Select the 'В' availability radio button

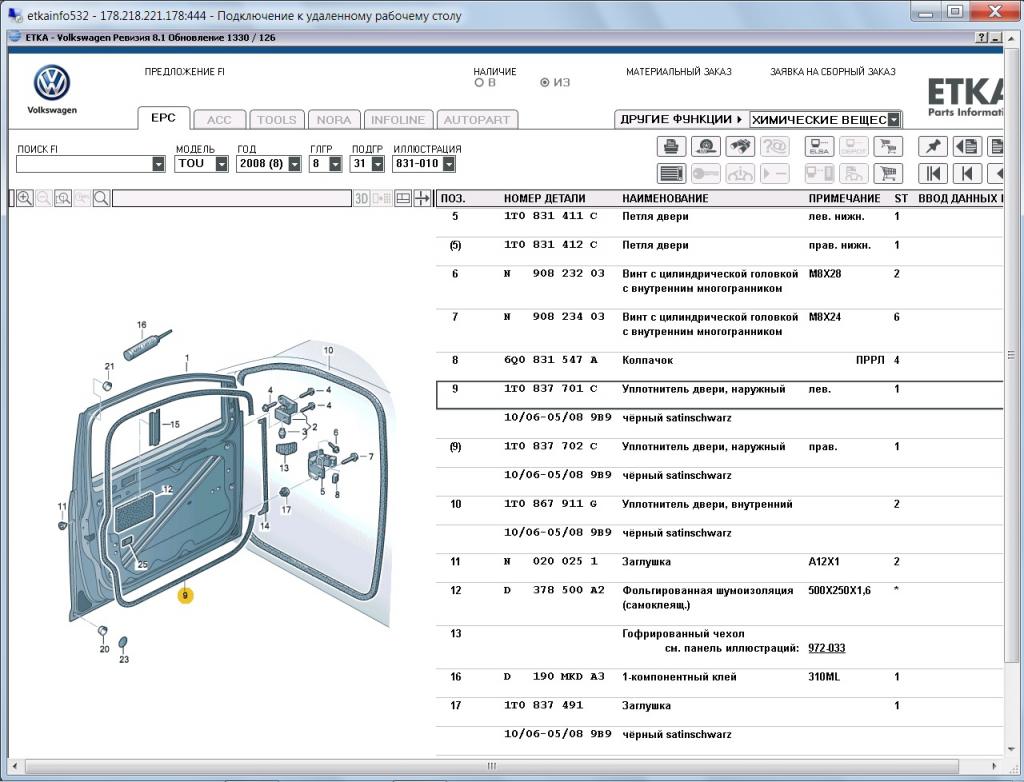[x=479, y=83]
